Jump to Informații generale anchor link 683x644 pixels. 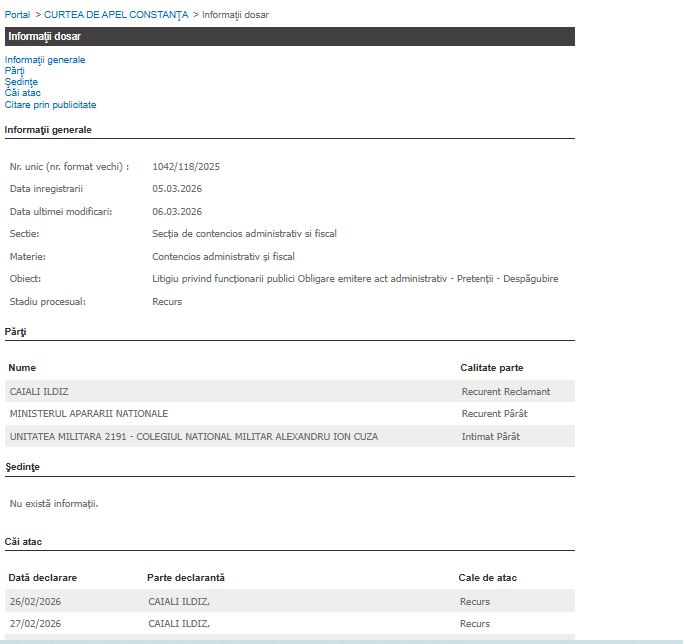click(x=45, y=60)
